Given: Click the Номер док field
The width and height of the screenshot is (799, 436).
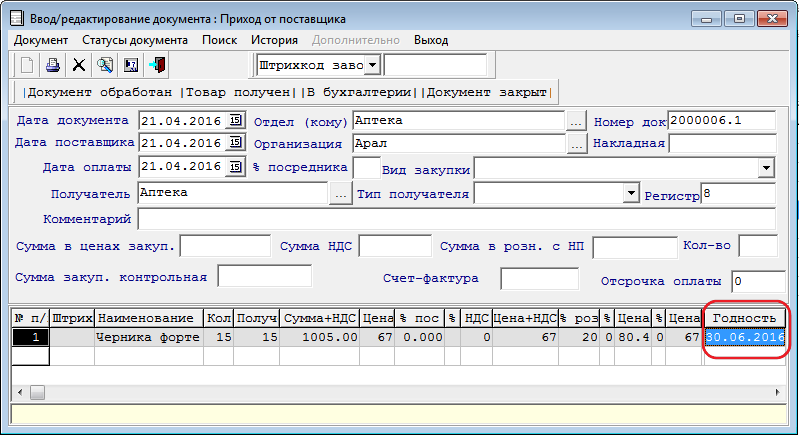Looking at the screenshot, I should coord(722,121).
